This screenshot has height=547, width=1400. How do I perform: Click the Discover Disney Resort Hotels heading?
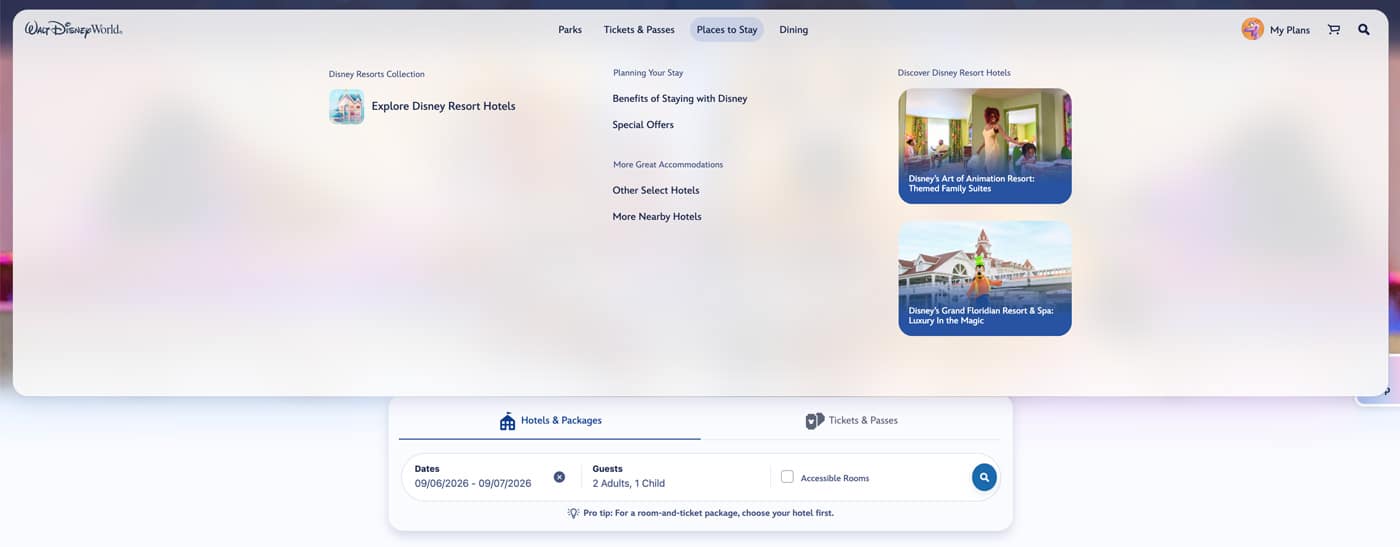pos(954,73)
